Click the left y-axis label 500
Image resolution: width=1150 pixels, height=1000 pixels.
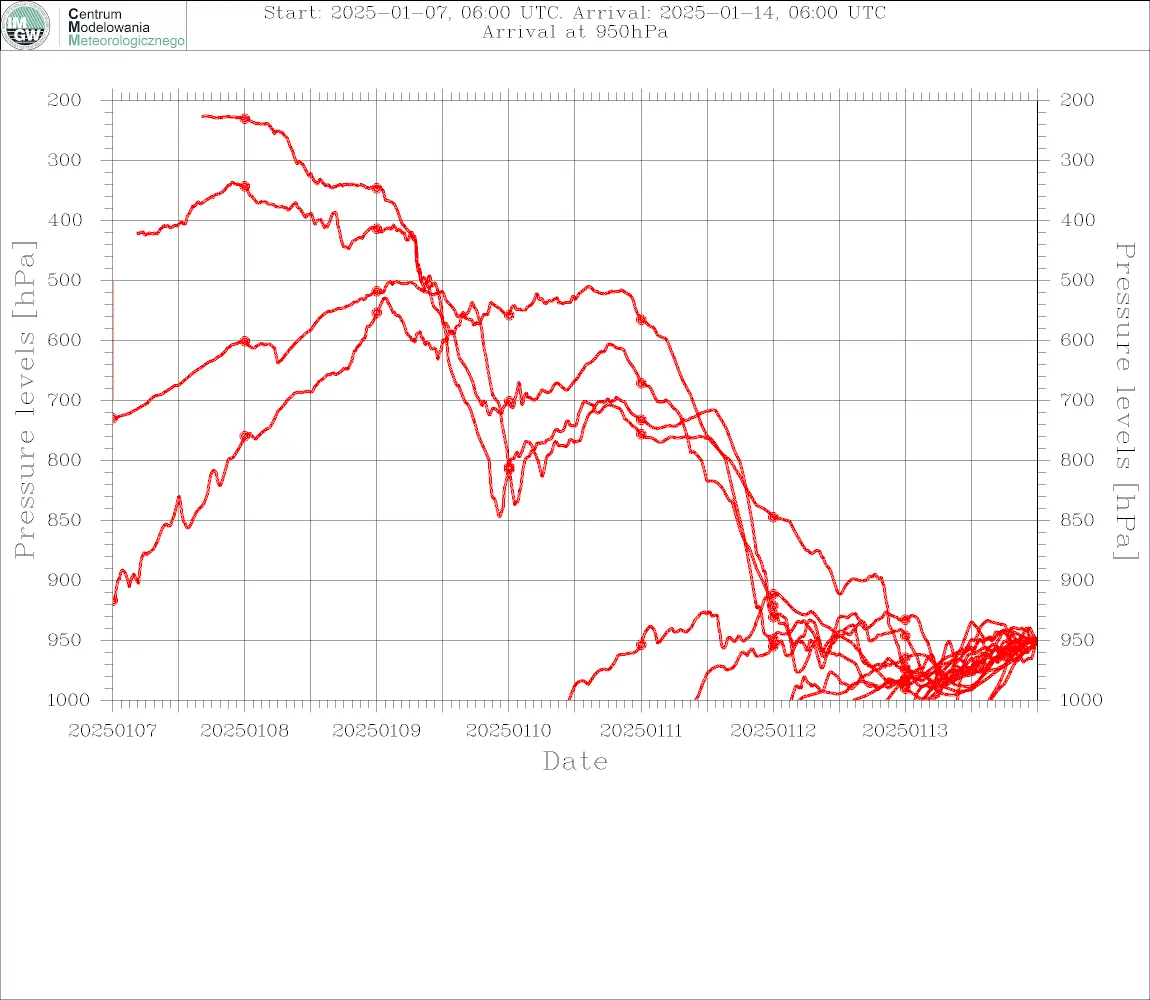coord(65,280)
